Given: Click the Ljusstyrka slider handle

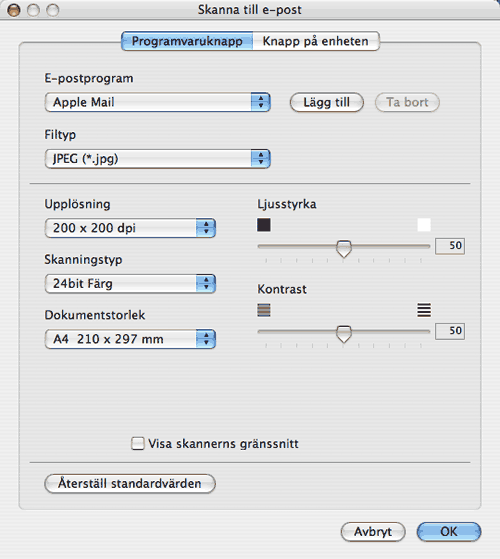Looking at the screenshot, I should 344,248.
